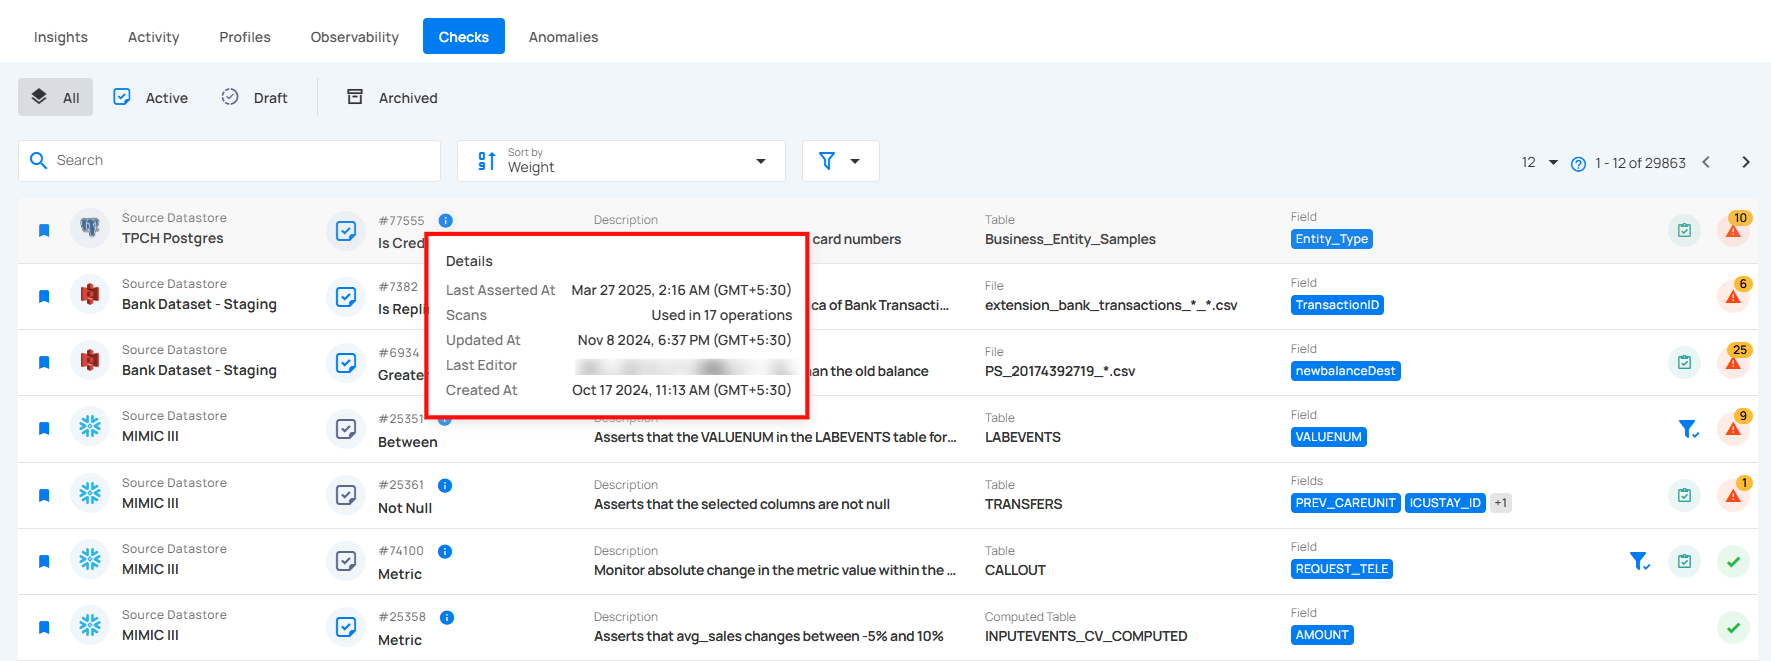Click the REQUEST_TELE field tag

point(1342,569)
